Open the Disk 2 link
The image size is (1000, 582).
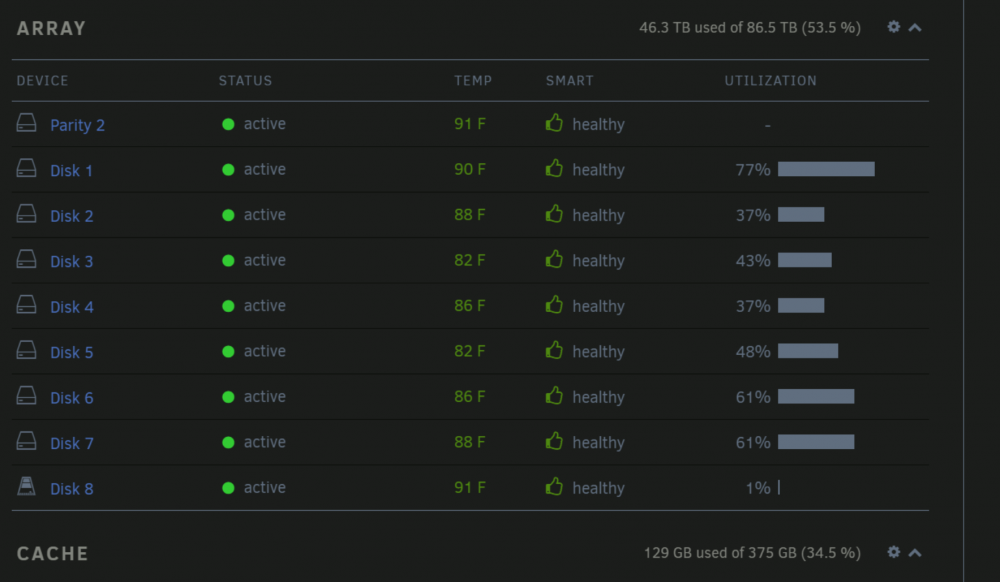pyautogui.click(x=71, y=216)
